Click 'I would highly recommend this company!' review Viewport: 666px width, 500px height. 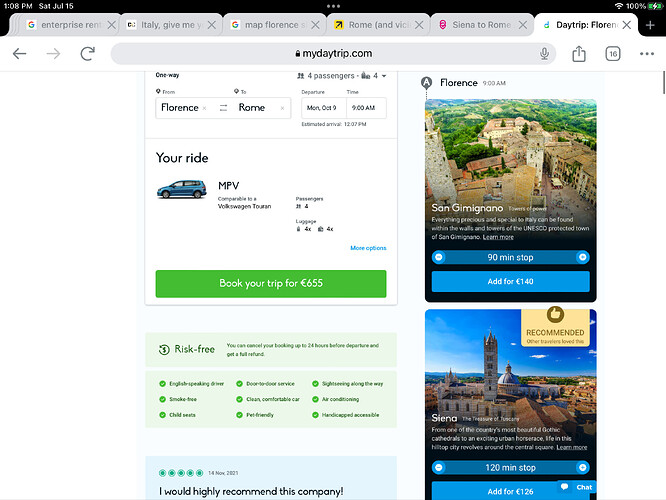point(251,491)
